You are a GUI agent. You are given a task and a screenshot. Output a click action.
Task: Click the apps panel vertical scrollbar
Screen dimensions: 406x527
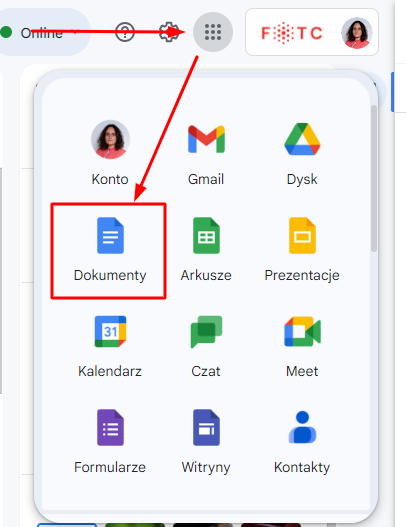click(x=374, y=178)
